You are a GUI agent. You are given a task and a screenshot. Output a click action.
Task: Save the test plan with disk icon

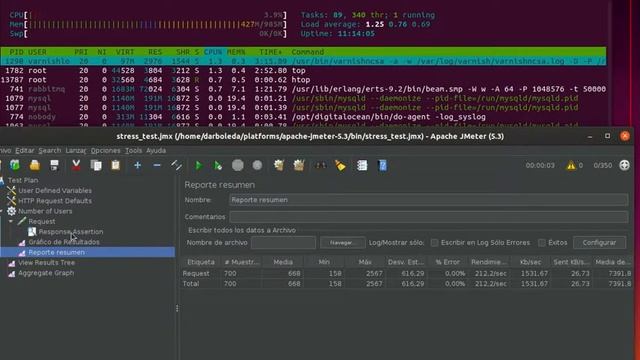(x=54, y=165)
